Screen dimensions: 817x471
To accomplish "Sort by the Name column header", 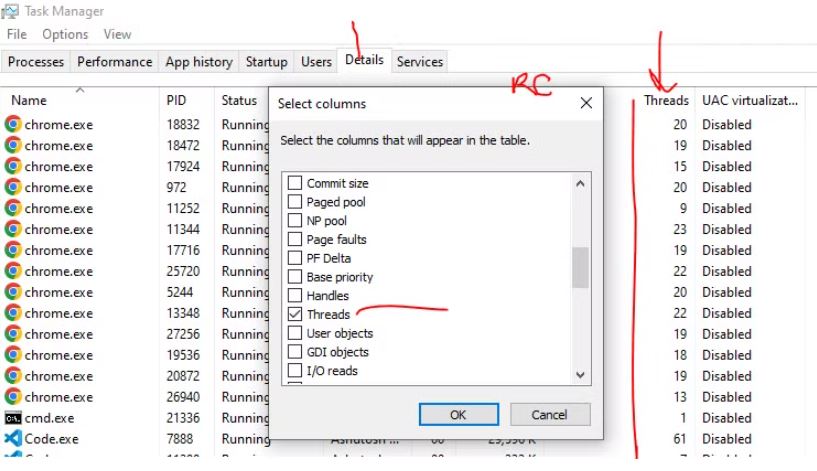I will click(x=30, y=100).
